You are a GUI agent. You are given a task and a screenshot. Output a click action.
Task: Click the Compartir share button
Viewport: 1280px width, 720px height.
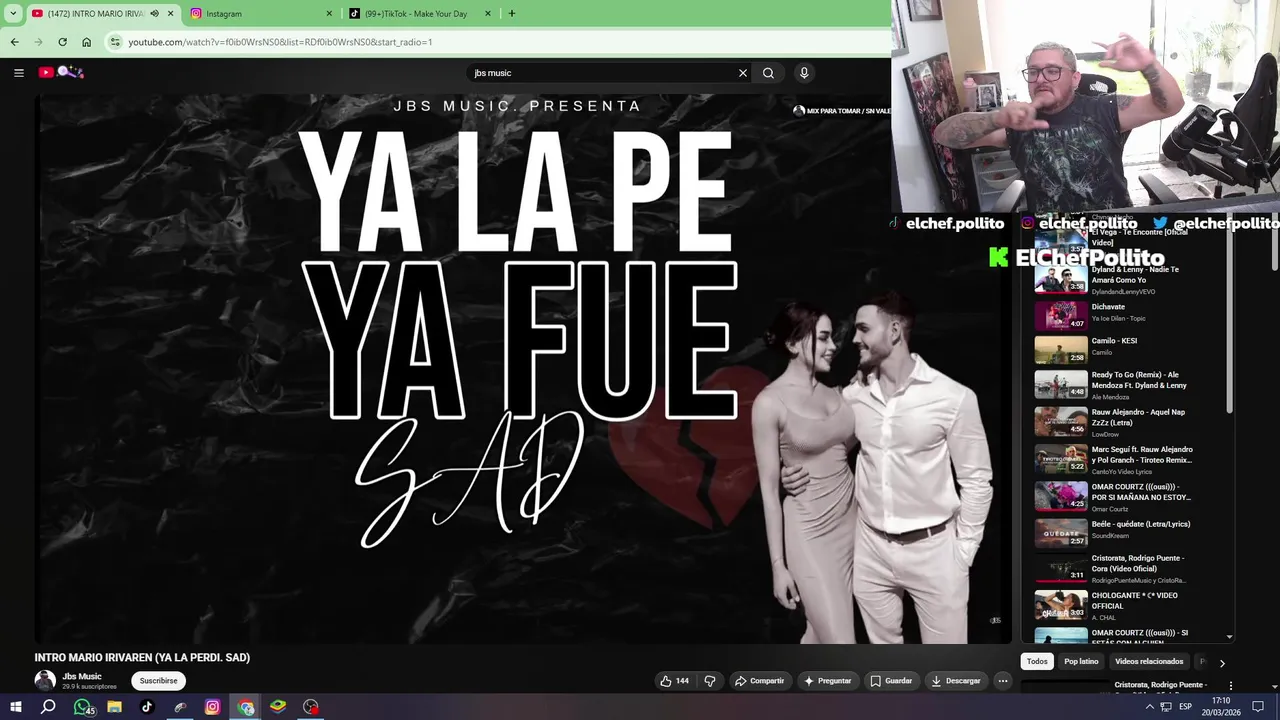(760, 681)
